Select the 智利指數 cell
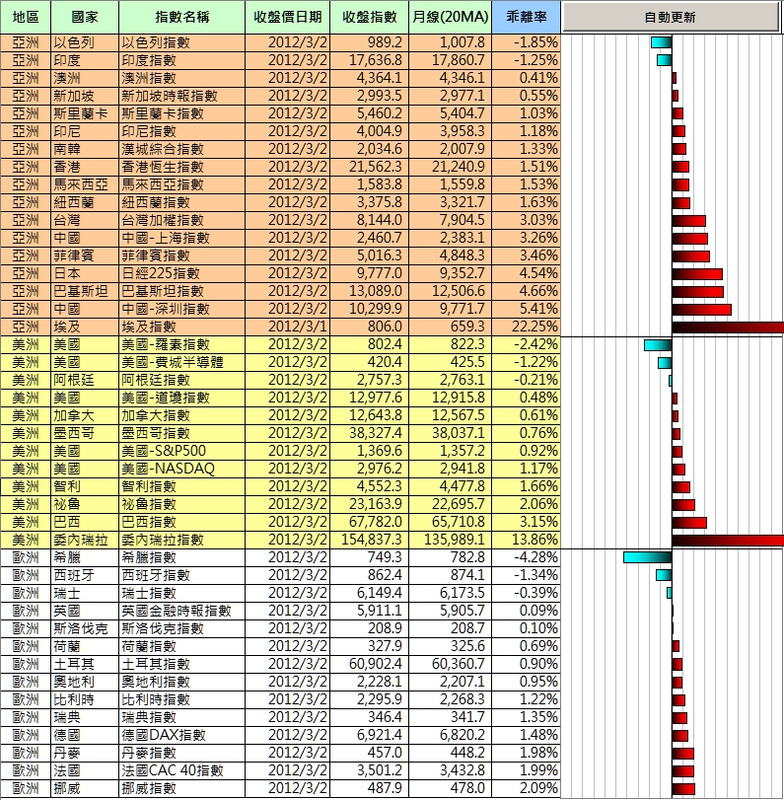 tap(182, 486)
